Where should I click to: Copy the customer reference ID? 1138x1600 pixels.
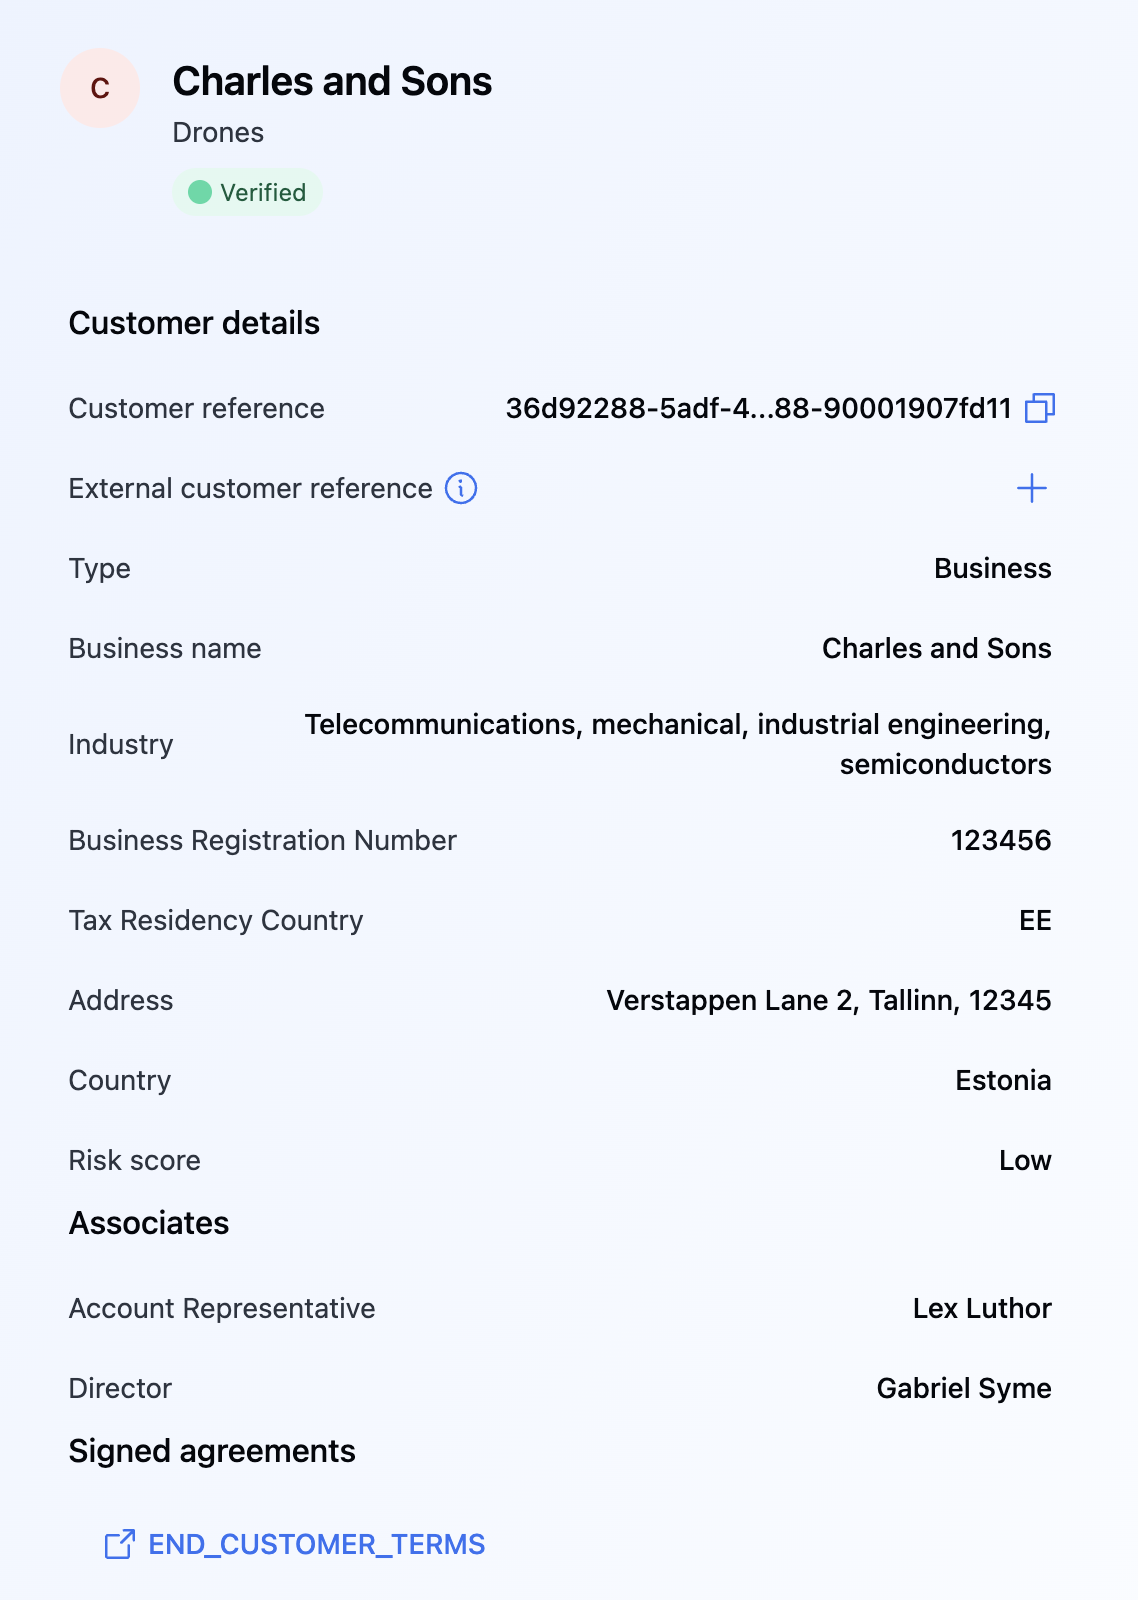(1040, 408)
